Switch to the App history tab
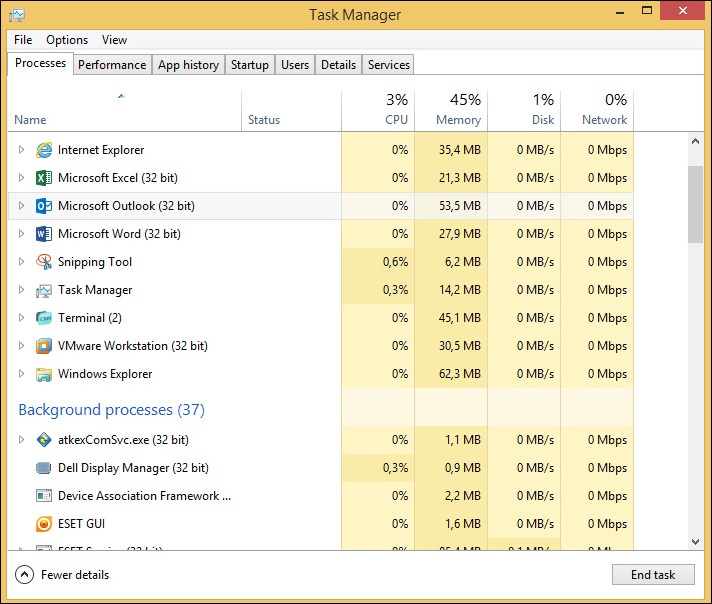Screen dimensions: 712x604 click(x=188, y=65)
